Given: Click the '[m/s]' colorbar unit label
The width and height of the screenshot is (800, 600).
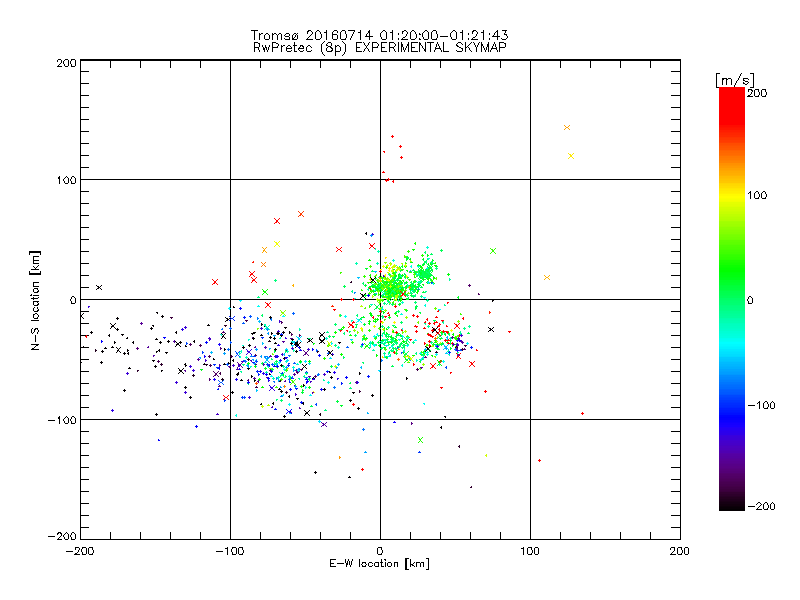Looking at the screenshot, I should pos(735,80).
